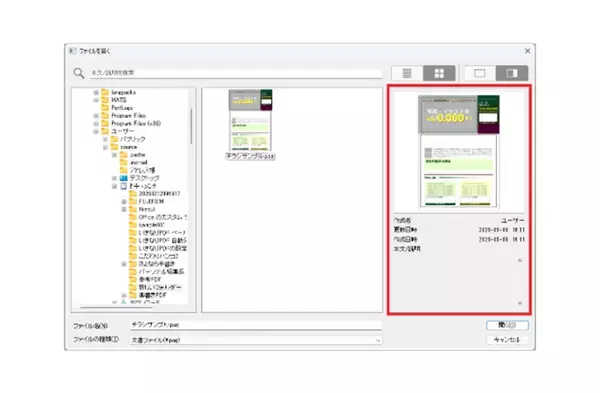This screenshot has width=600, height=393.
Task: Expand the 楽書きPDF tree node
Action: [124, 295]
